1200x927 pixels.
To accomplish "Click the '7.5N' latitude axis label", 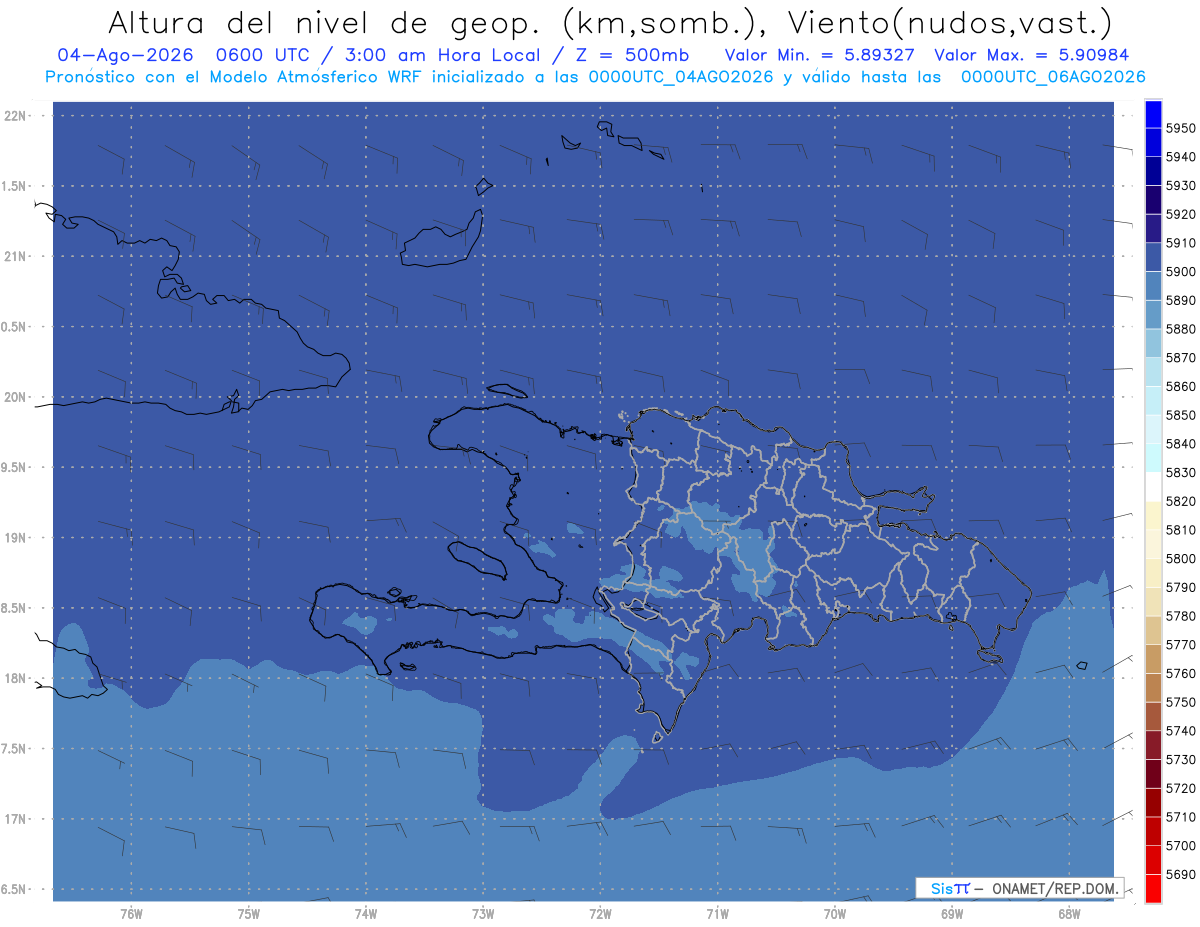I will click(x=16, y=749).
